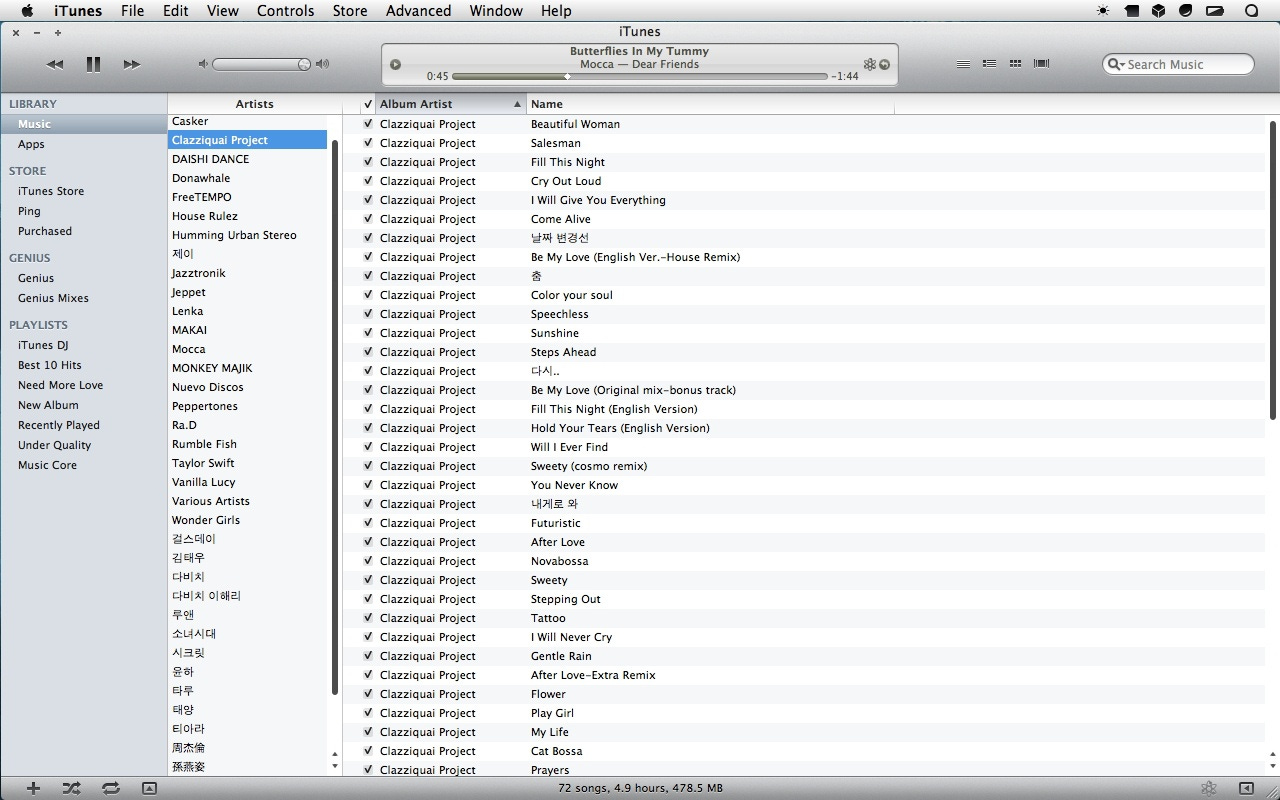Viewport: 1280px width, 800px height.
Task: Open the Recently Played playlist
Action: (x=59, y=425)
